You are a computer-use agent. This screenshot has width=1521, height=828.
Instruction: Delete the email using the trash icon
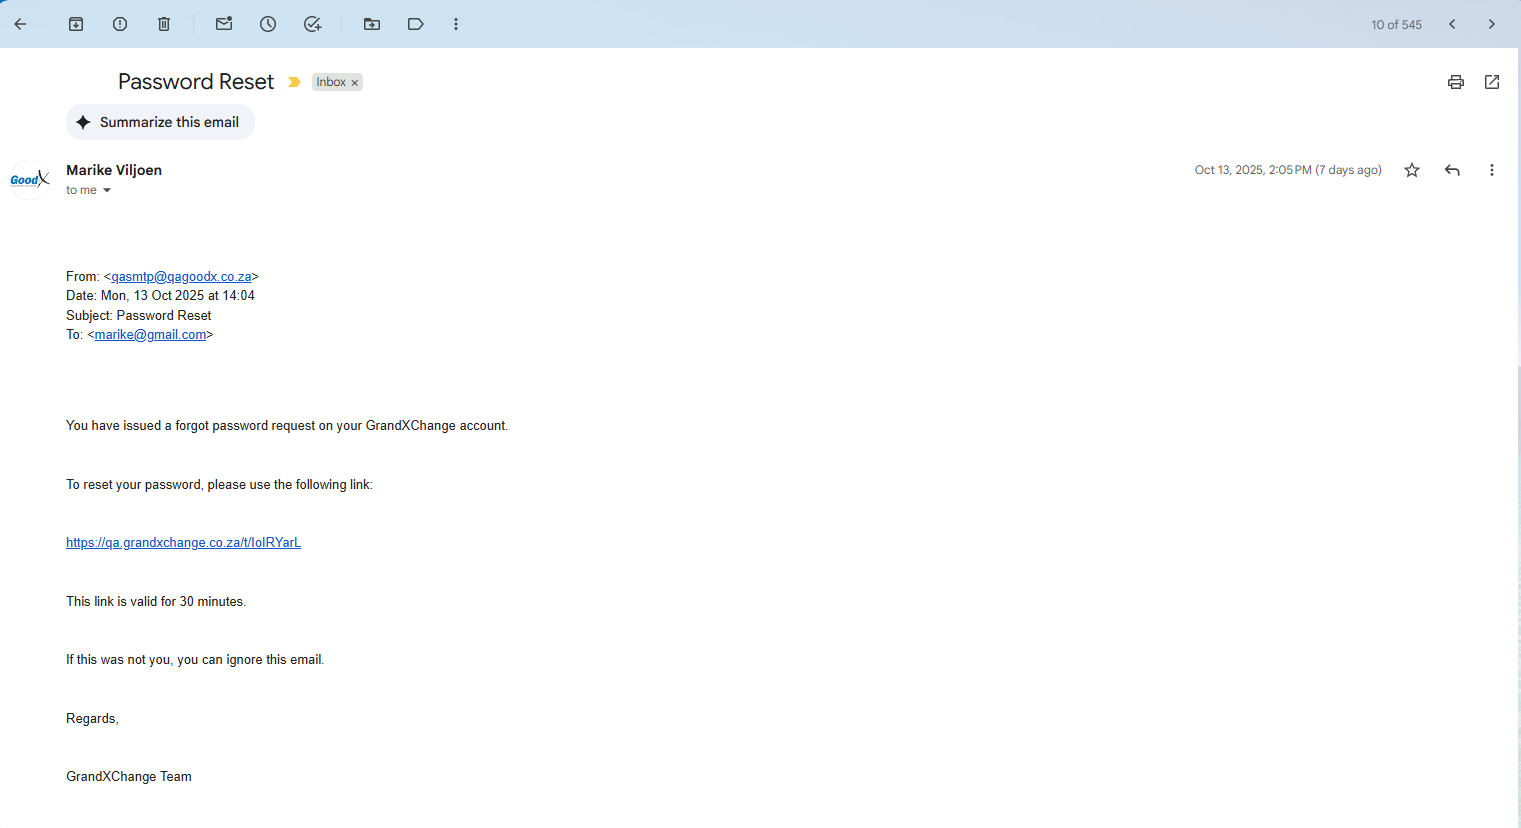(164, 24)
